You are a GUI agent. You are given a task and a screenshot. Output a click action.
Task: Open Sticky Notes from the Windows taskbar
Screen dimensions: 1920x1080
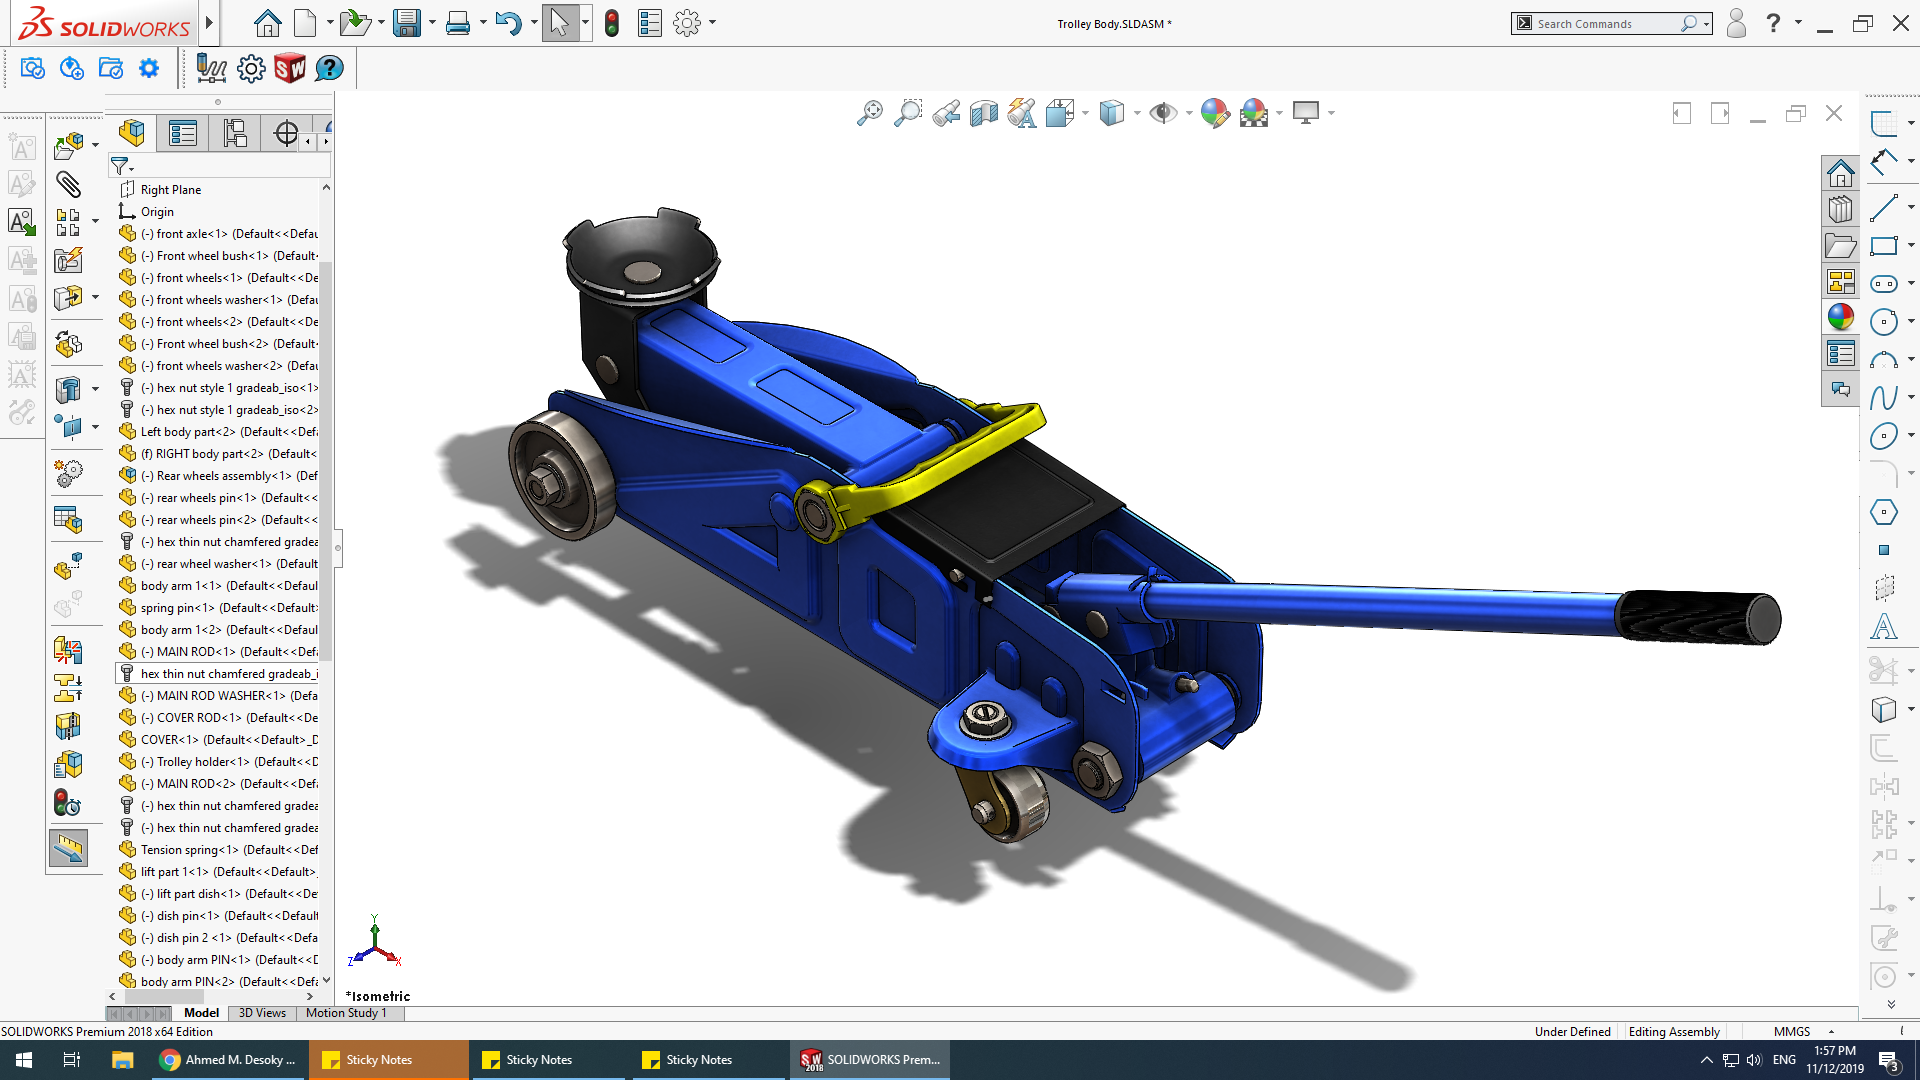[379, 1060]
